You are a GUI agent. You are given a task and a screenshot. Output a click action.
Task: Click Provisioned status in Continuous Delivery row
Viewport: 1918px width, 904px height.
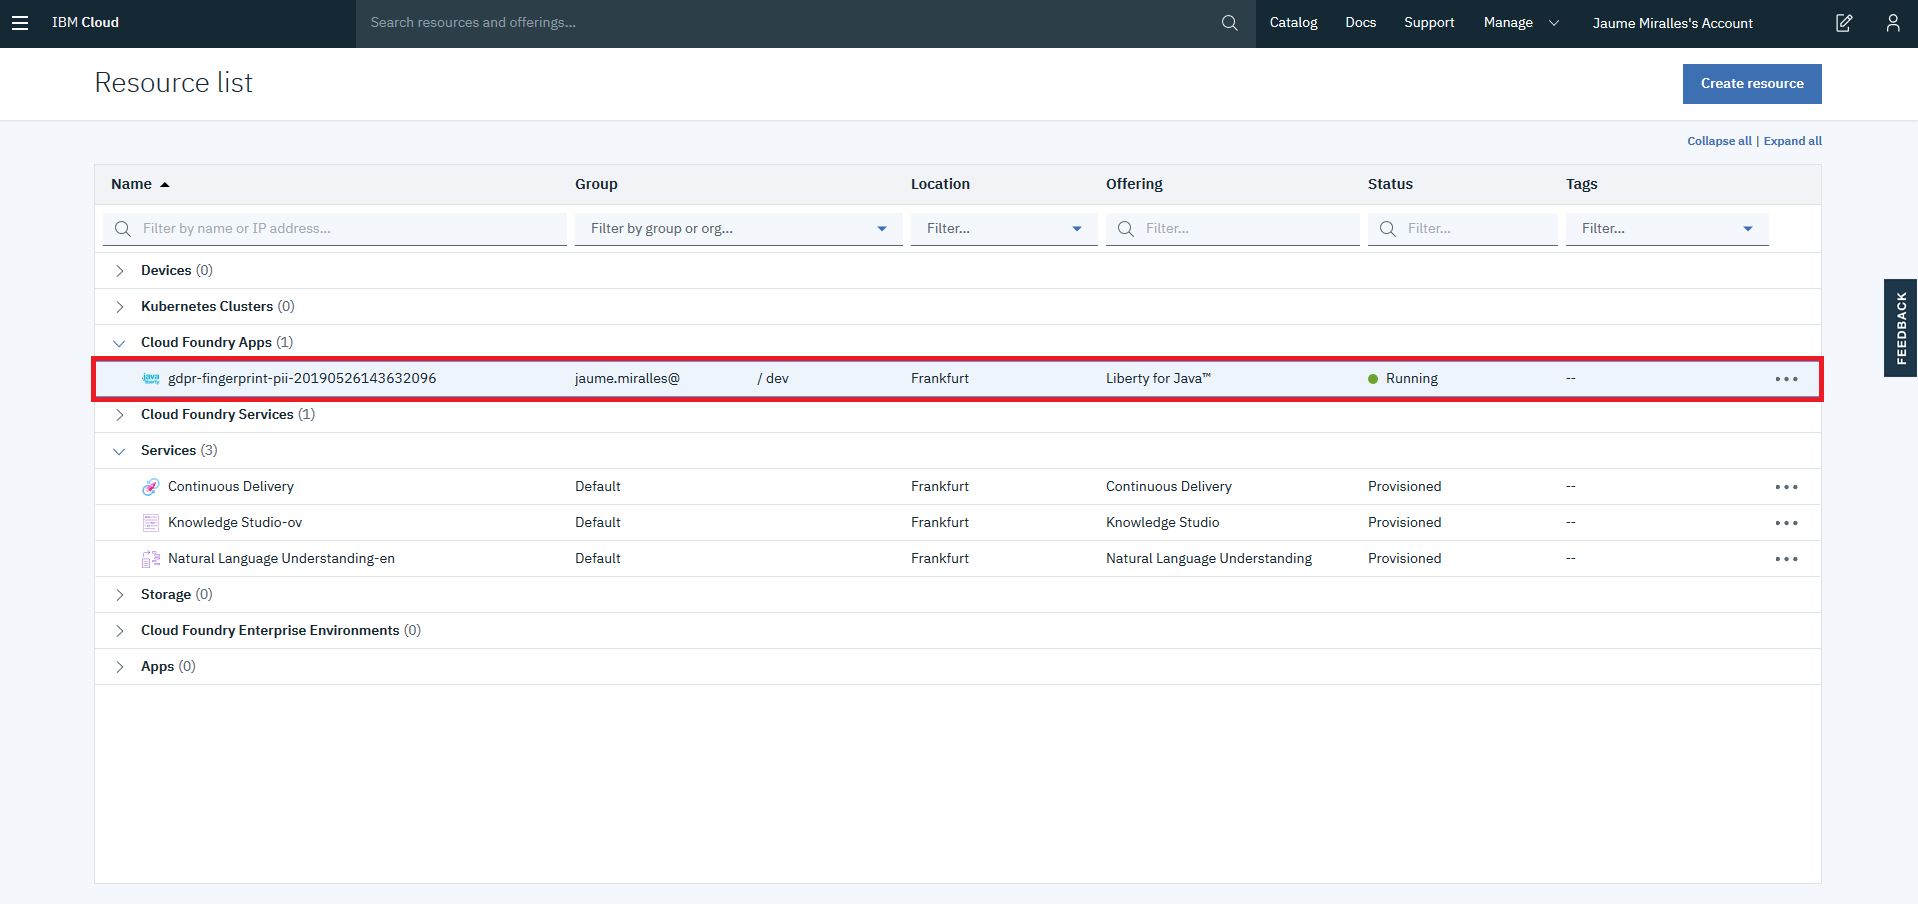coord(1404,486)
